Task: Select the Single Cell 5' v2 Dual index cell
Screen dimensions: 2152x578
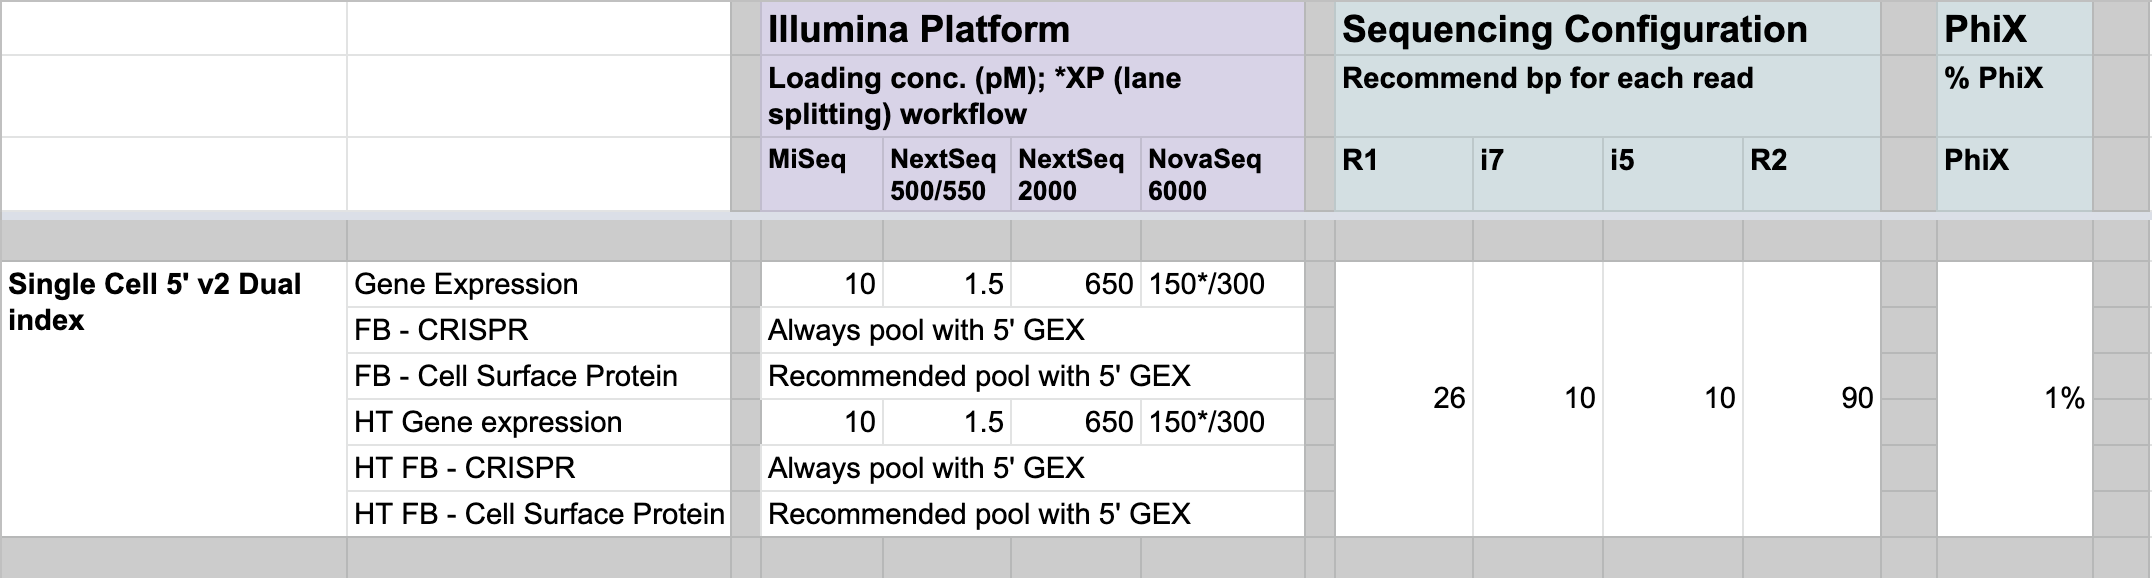Action: pyautogui.click(x=174, y=399)
